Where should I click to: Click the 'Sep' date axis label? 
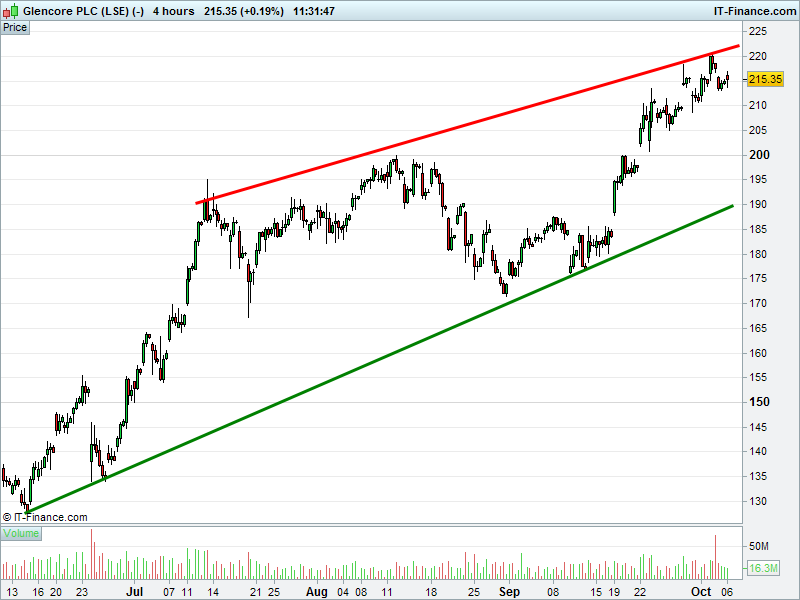(x=509, y=592)
